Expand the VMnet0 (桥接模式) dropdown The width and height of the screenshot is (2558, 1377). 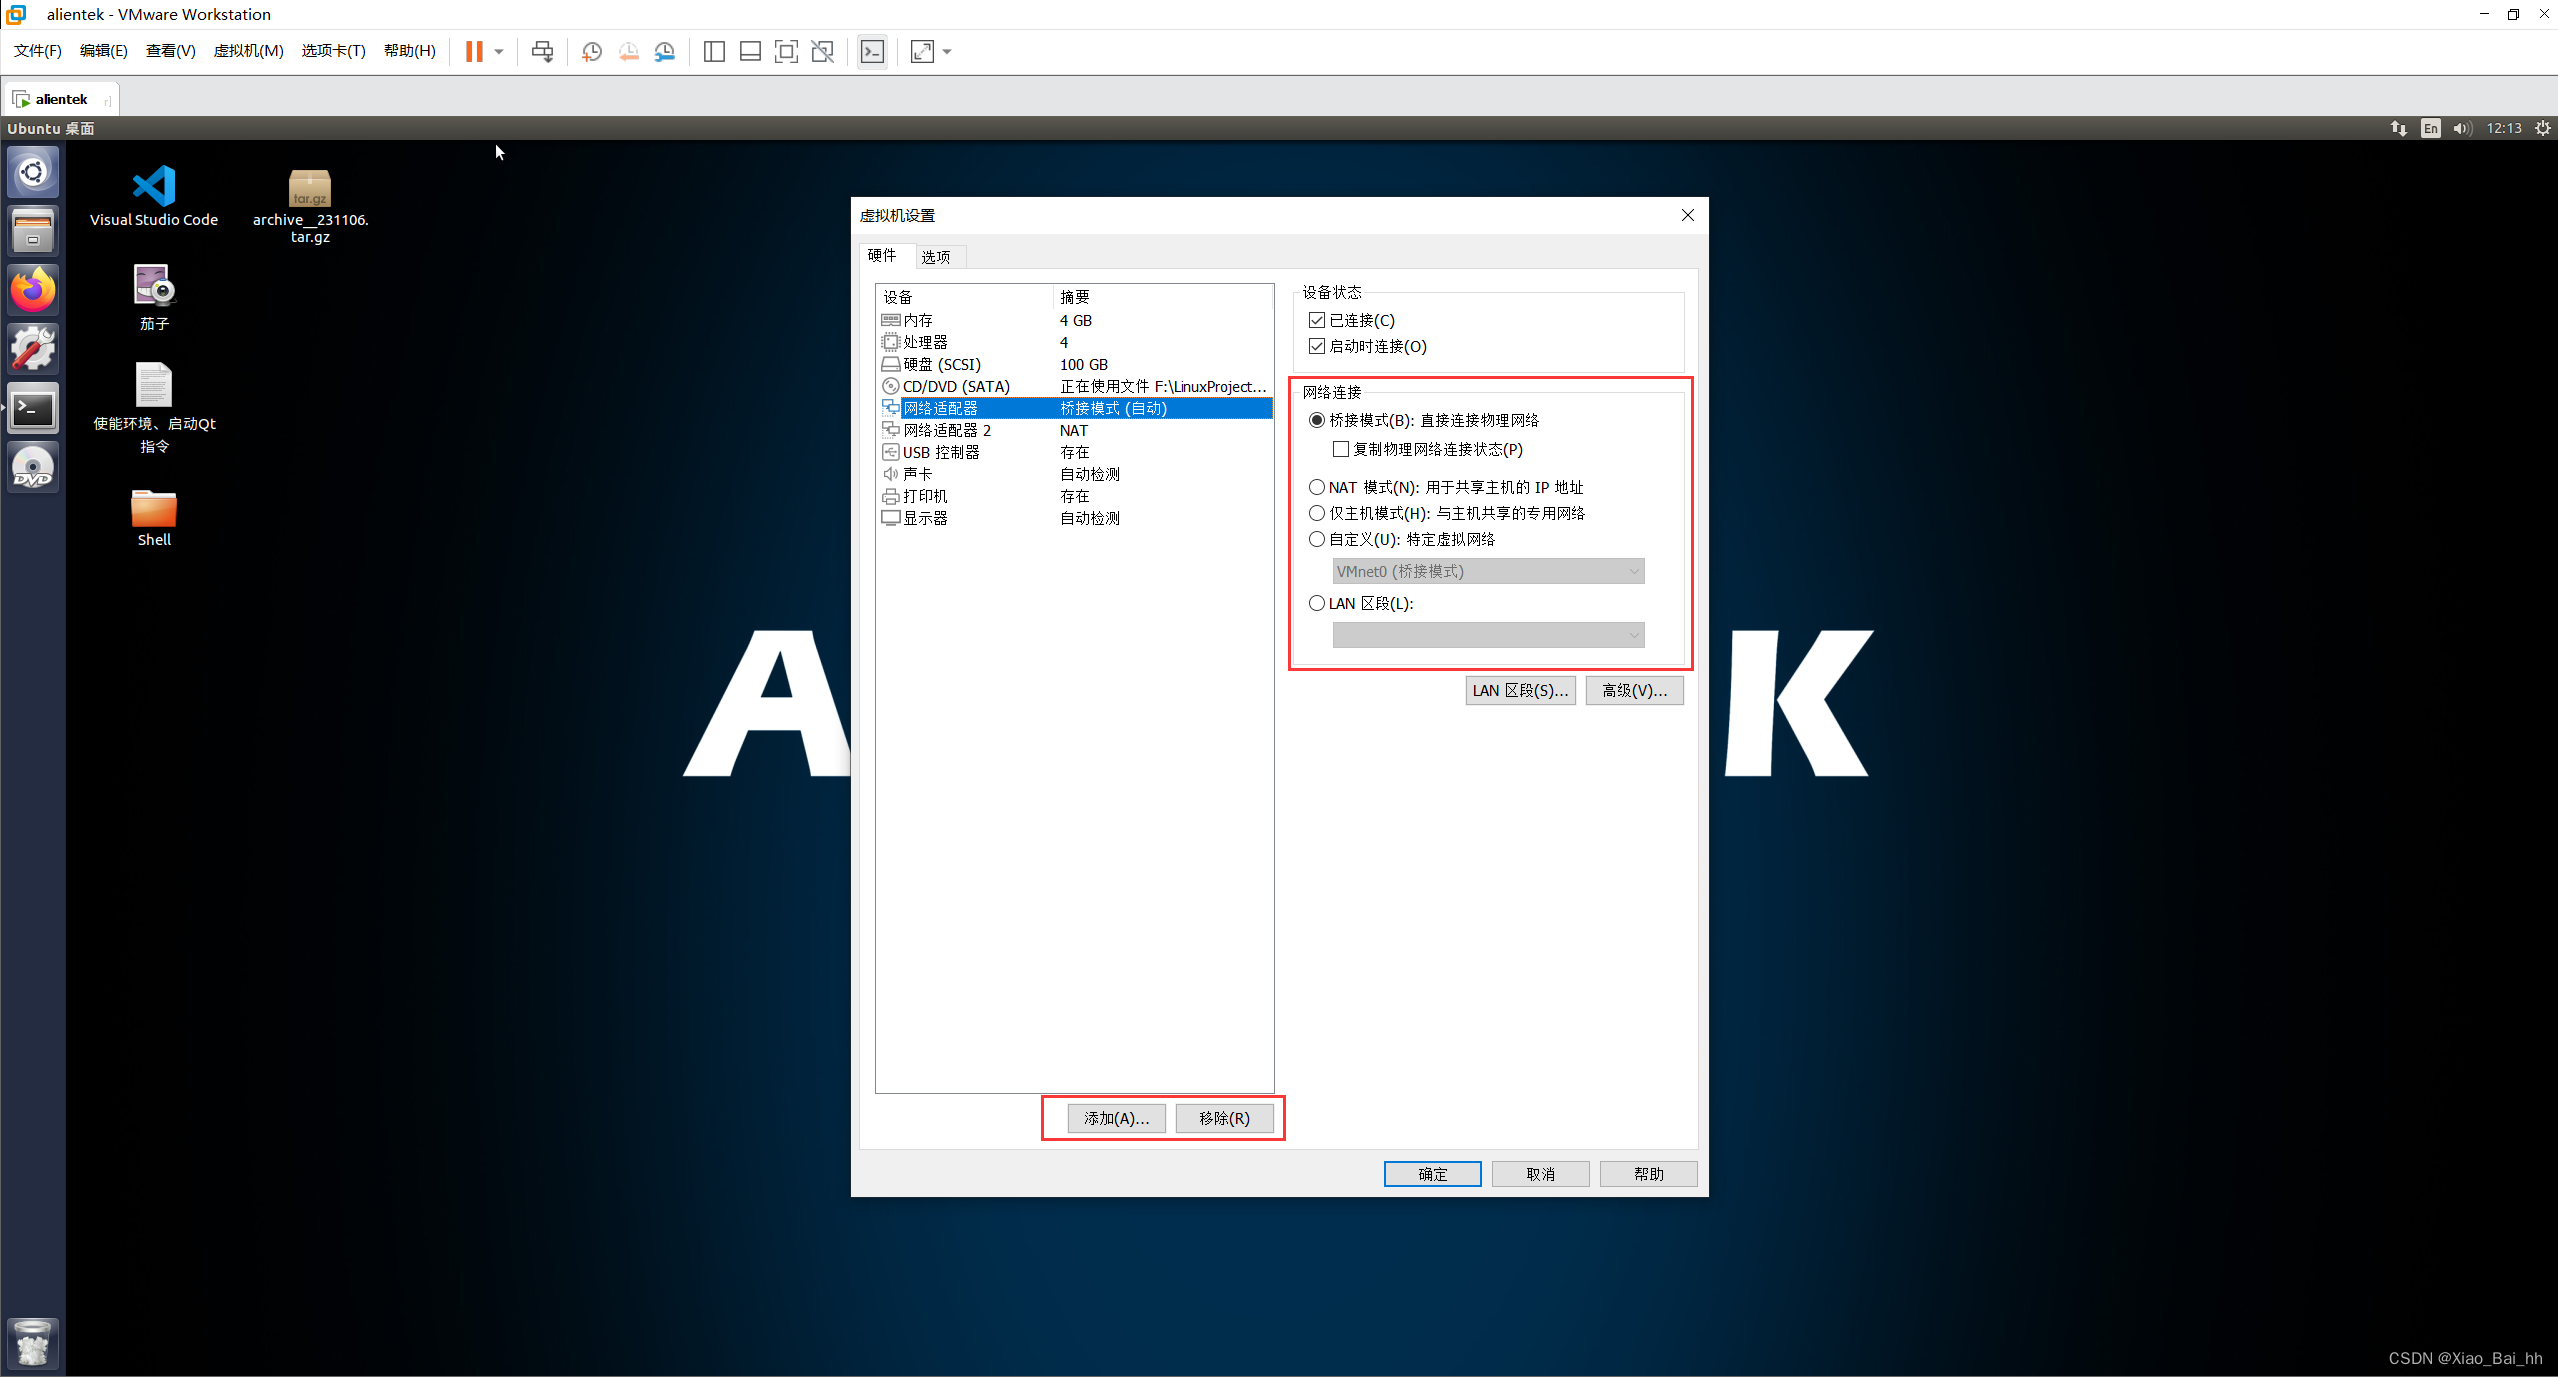tap(1488, 571)
